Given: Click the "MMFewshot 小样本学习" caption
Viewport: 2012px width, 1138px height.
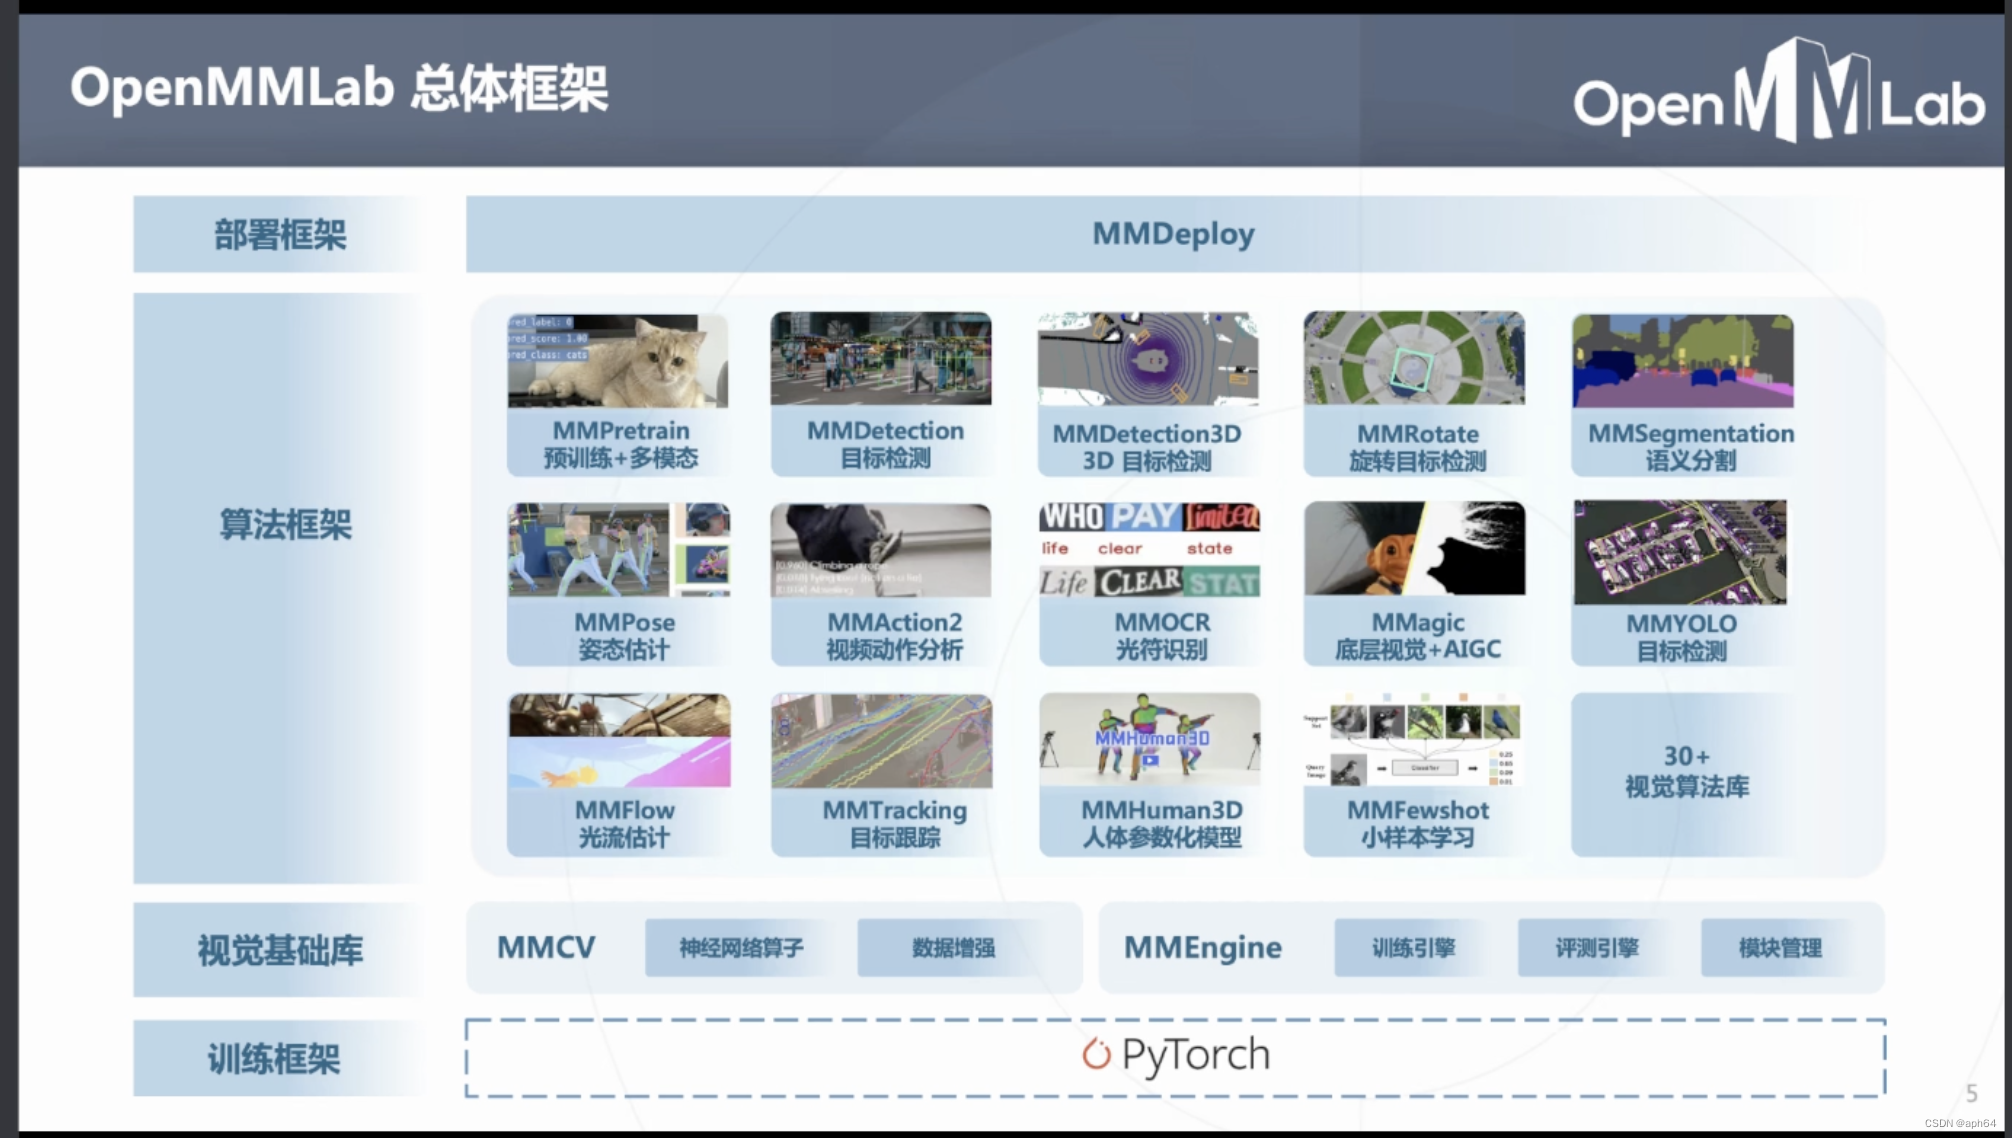Looking at the screenshot, I should (x=1418, y=824).
